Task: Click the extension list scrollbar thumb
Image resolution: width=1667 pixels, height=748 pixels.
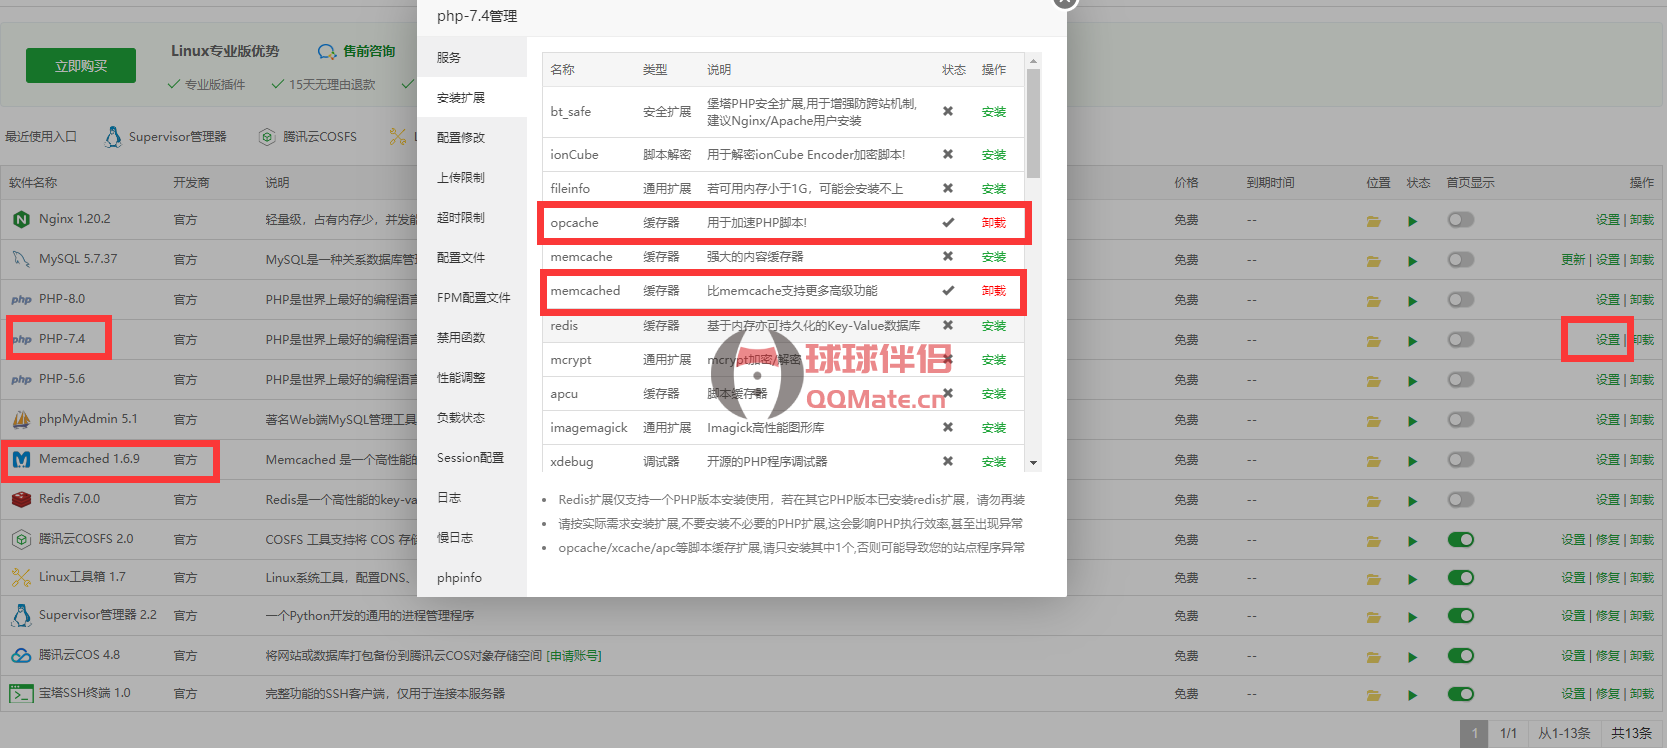Action: 1034,123
